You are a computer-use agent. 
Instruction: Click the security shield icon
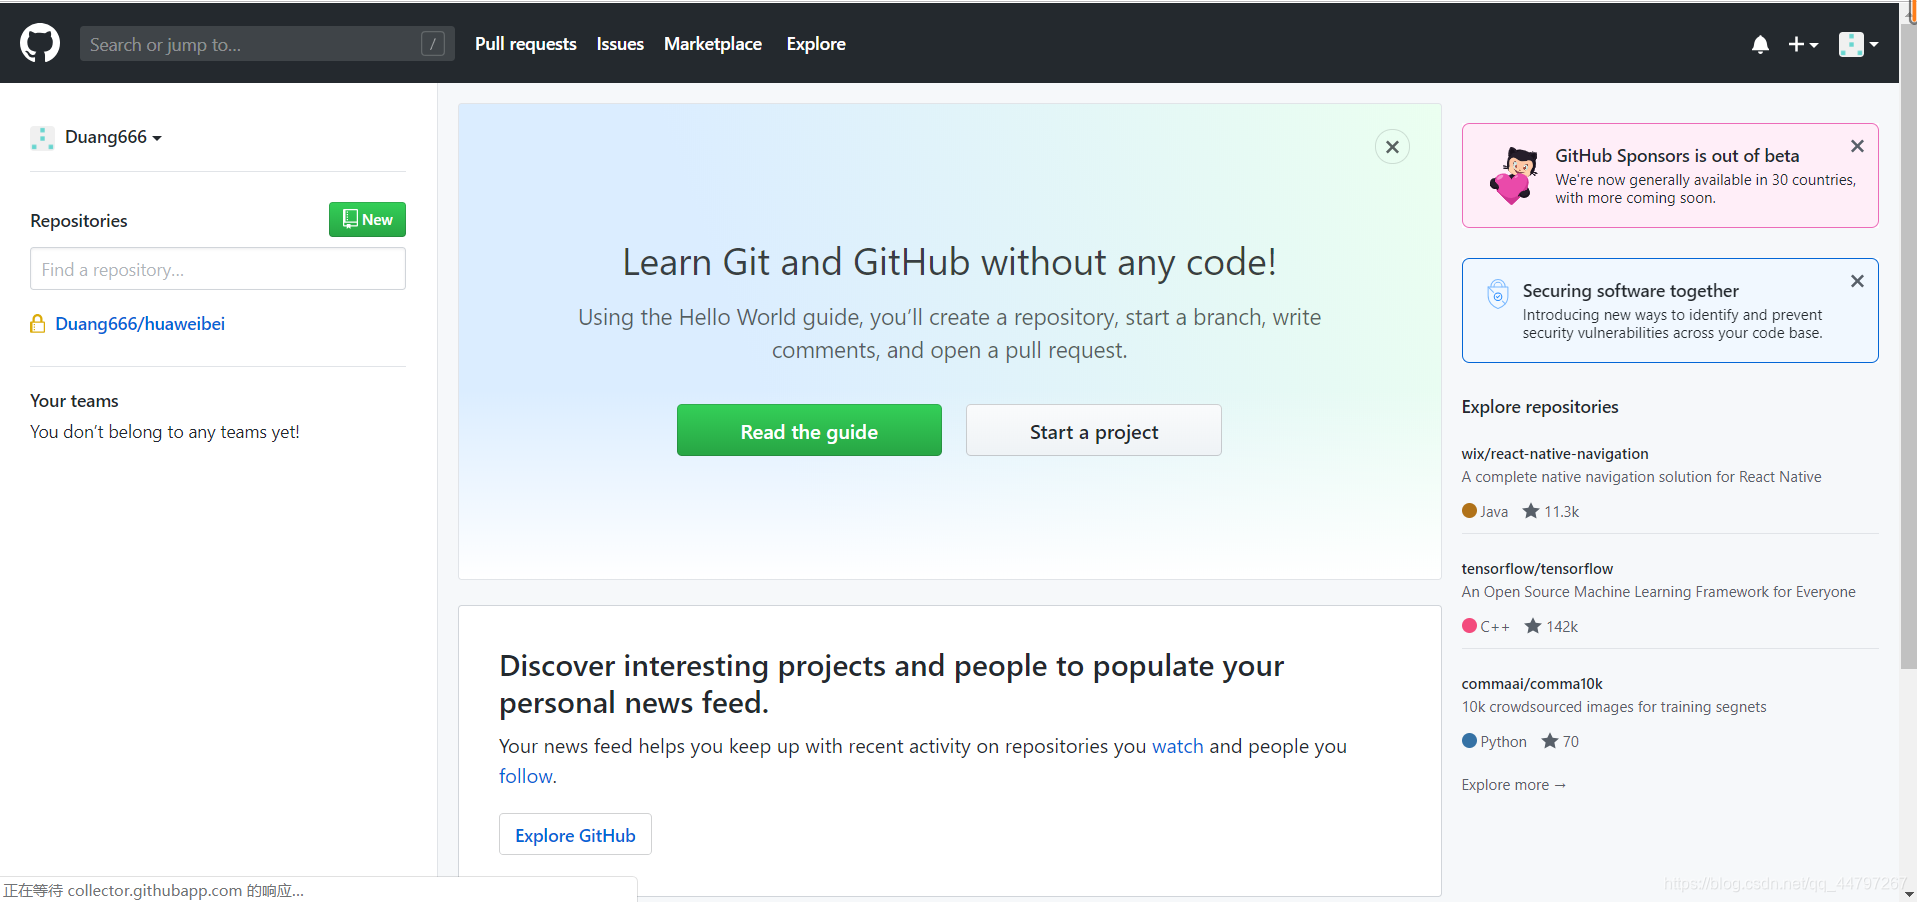click(x=1497, y=294)
